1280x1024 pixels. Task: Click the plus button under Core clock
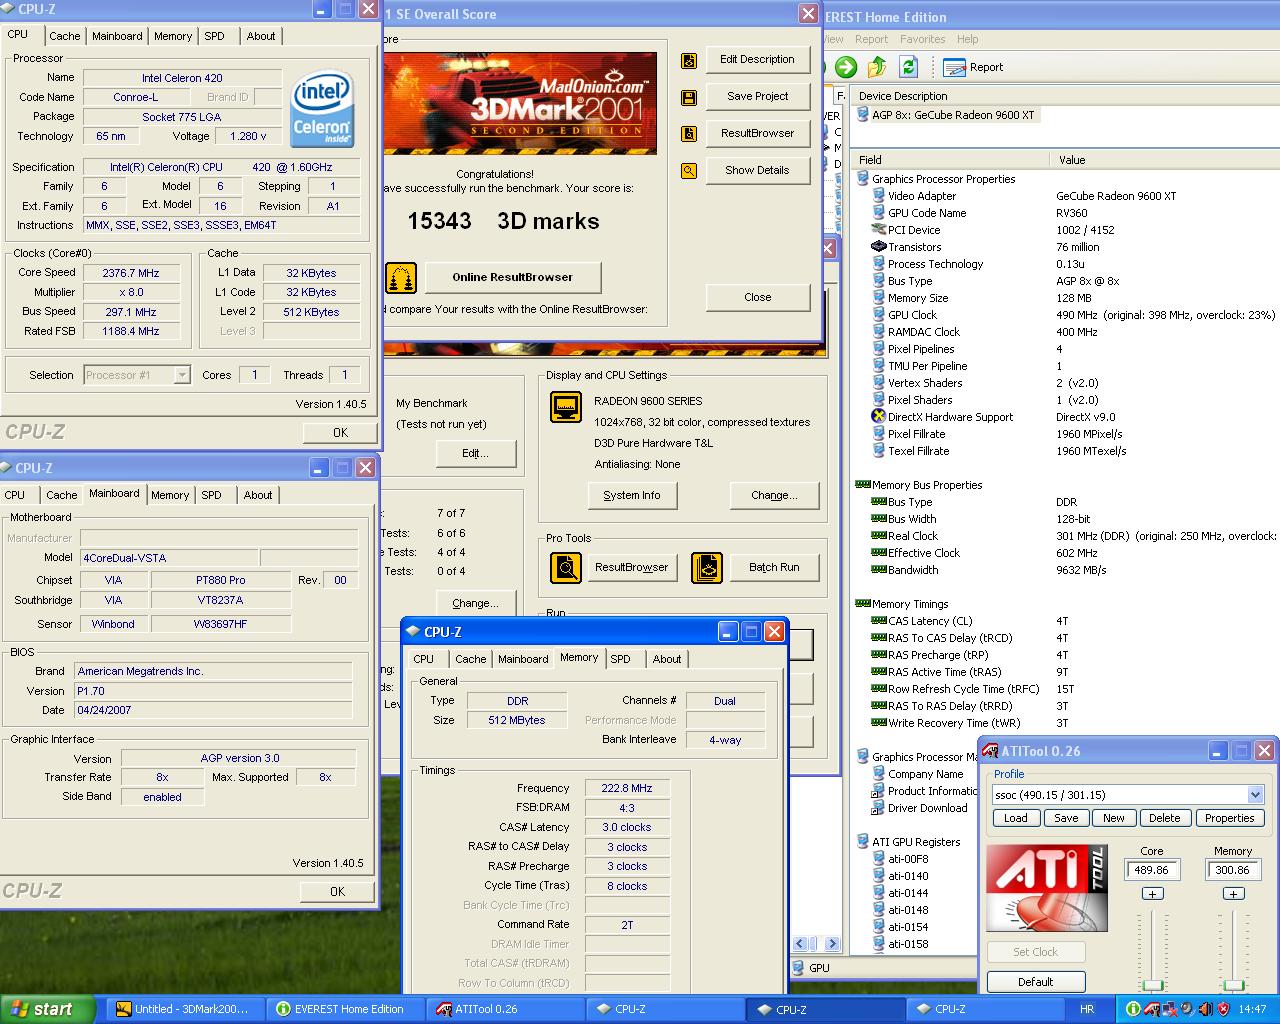coord(1152,894)
